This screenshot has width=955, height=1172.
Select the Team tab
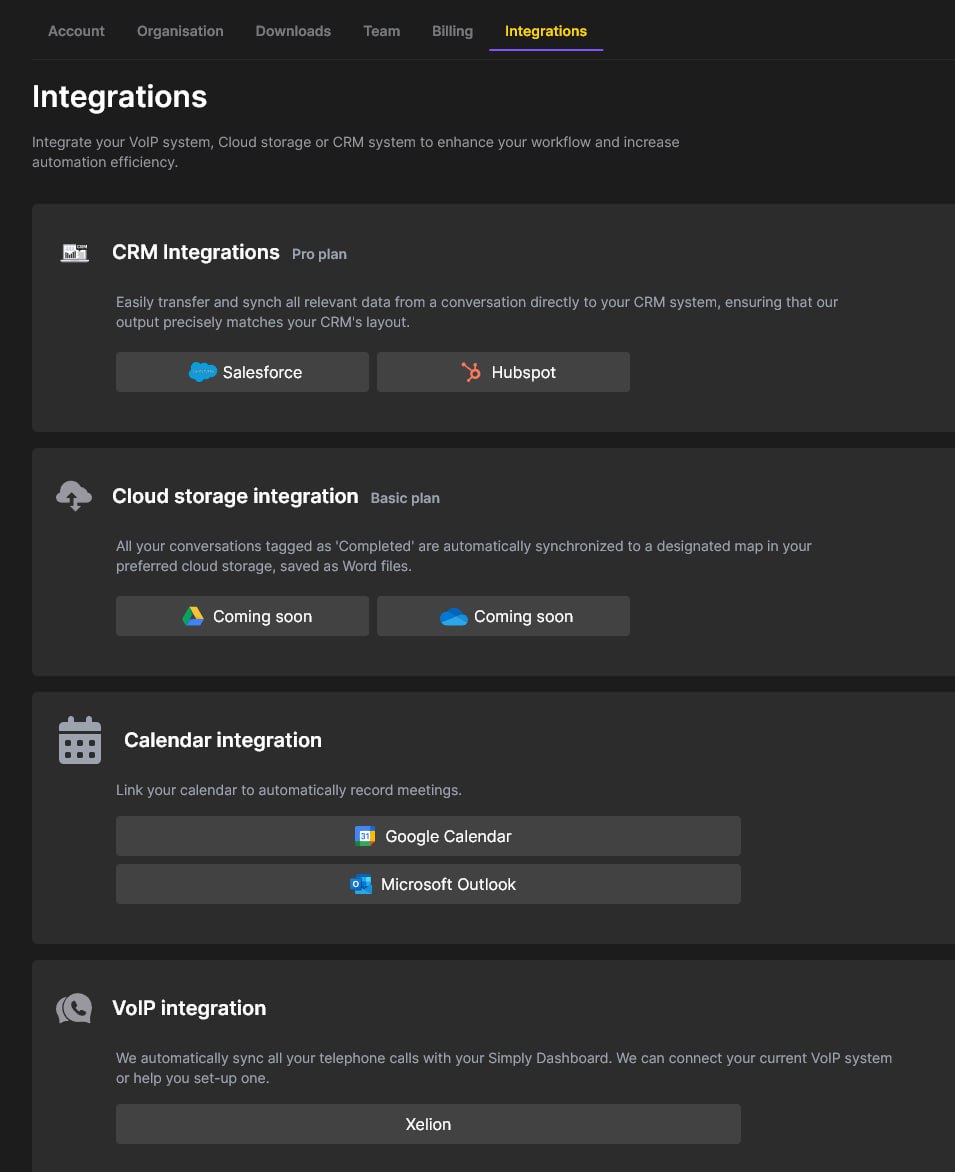coord(381,31)
